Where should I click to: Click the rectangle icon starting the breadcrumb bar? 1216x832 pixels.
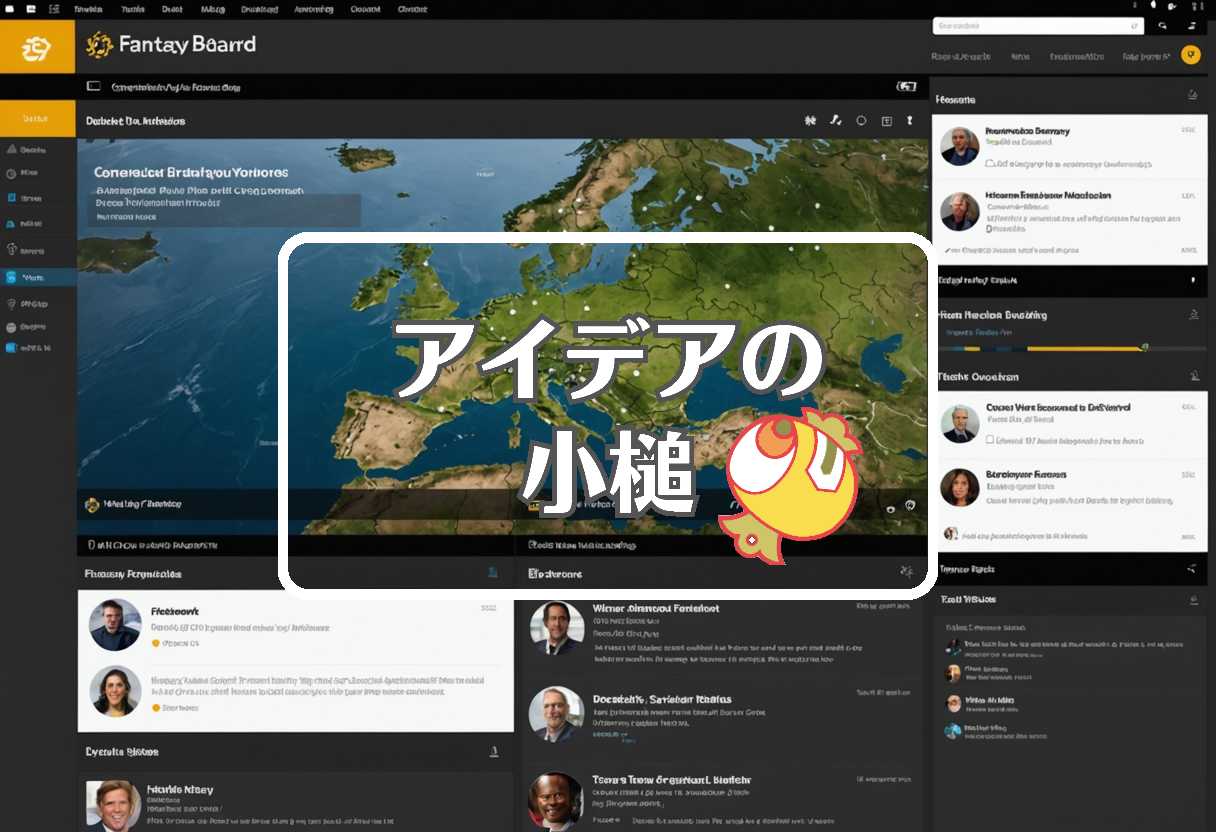click(94, 87)
